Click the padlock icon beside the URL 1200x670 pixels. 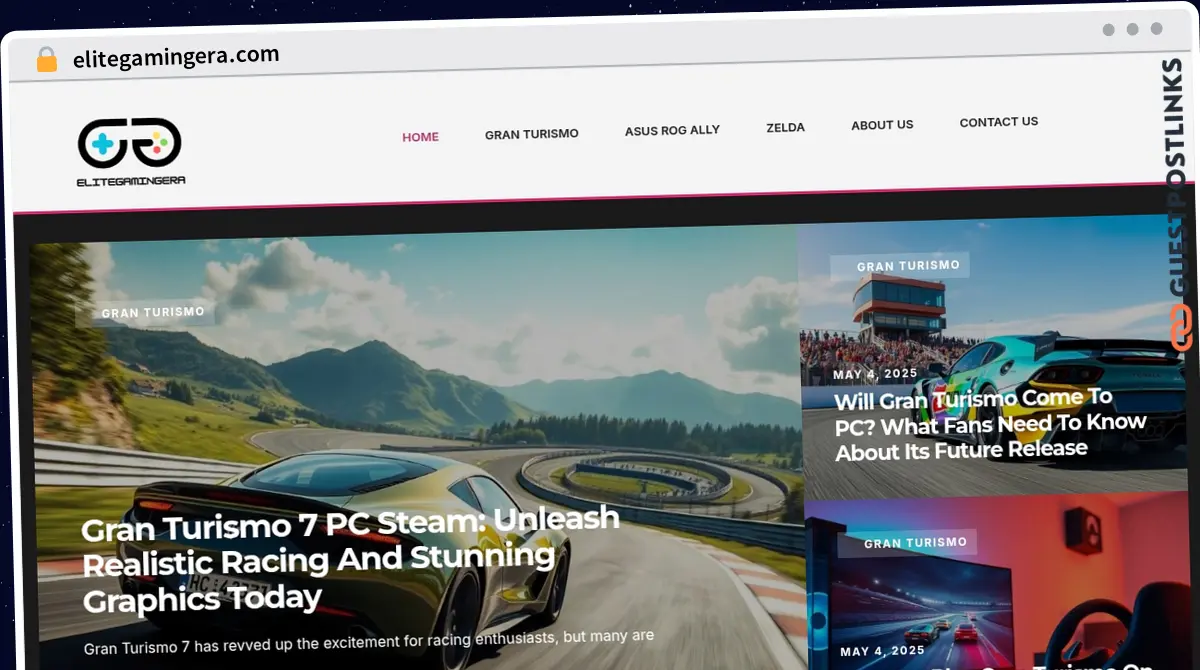[x=46, y=60]
